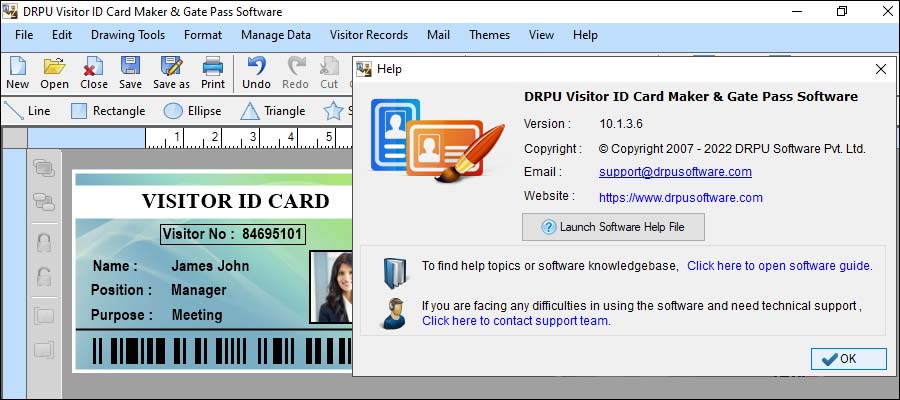Open the File menu

point(24,35)
